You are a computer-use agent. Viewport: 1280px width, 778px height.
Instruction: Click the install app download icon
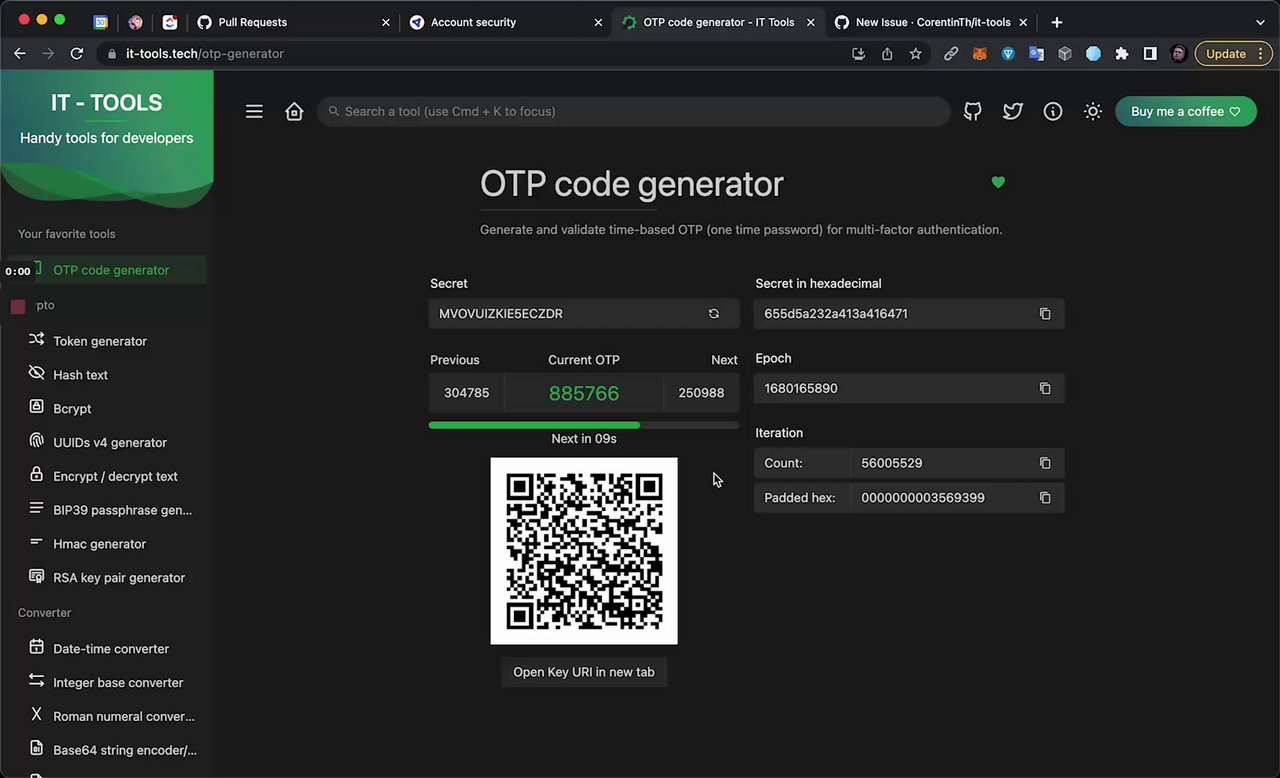pyautogui.click(x=858, y=54)
